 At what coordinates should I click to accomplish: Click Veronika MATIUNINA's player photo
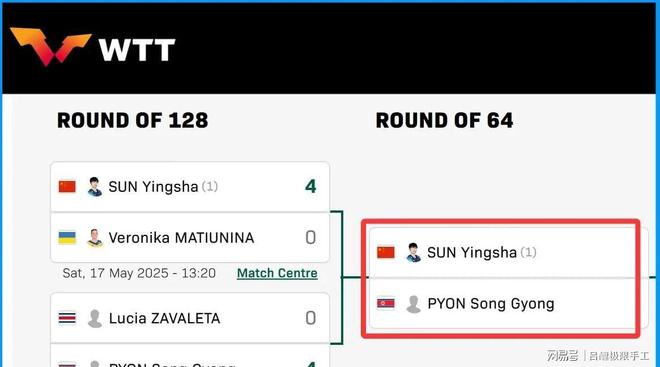pos(95,238)
